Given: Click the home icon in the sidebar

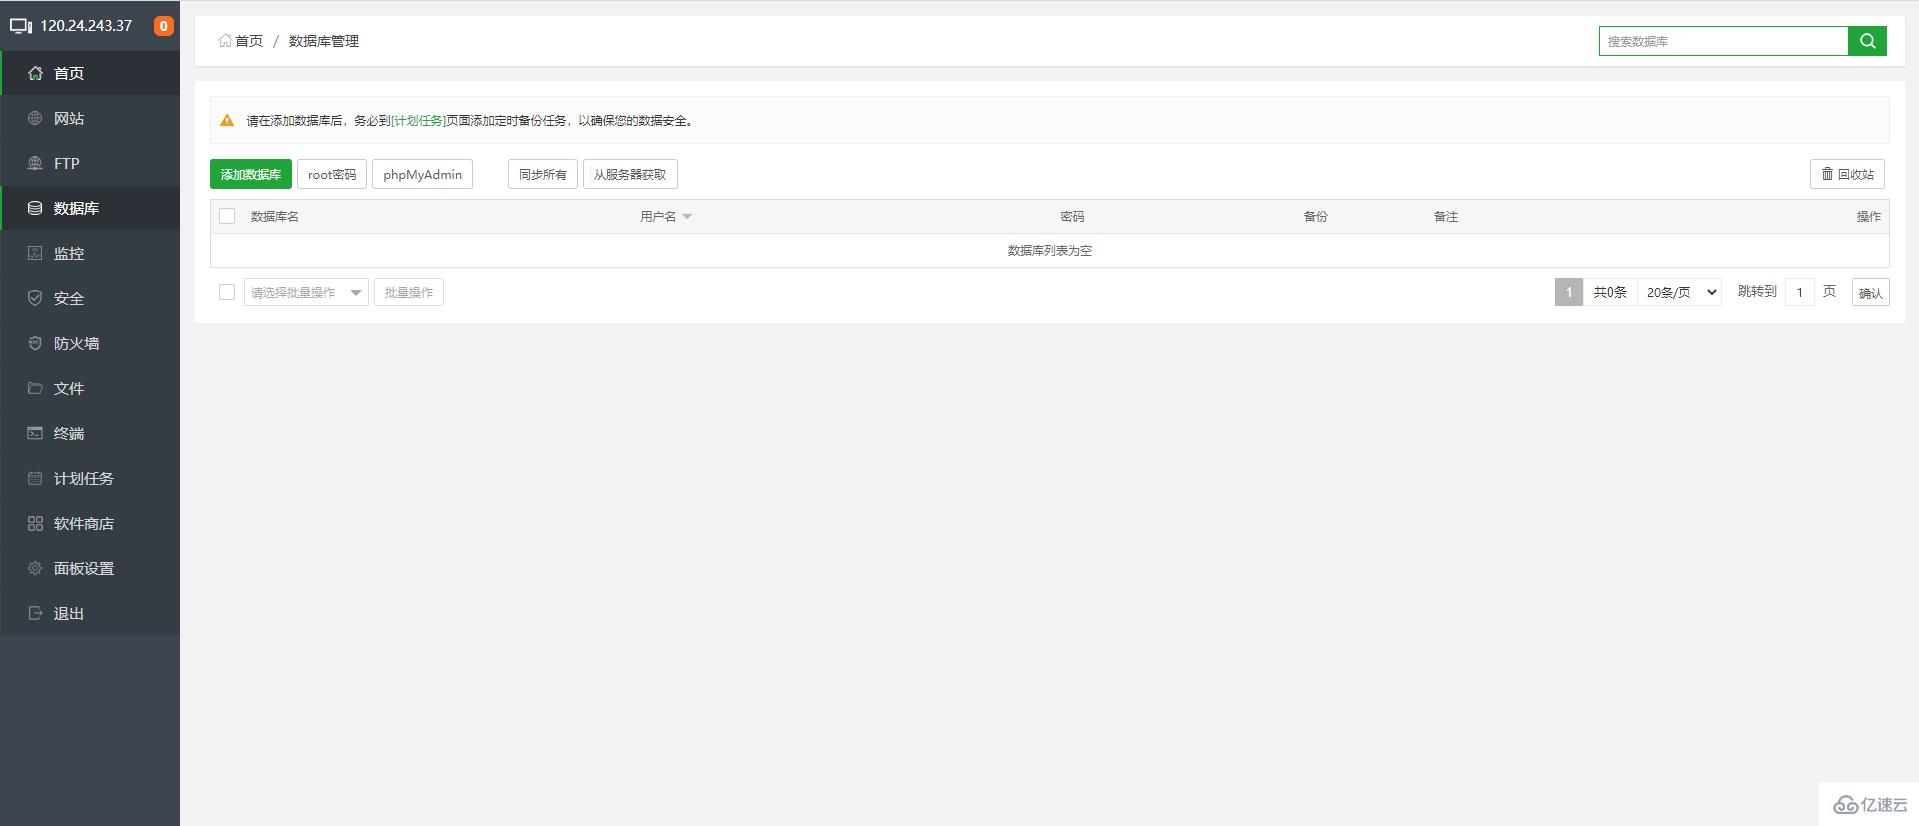Looking at the screenshot, I should click(35, 73).
